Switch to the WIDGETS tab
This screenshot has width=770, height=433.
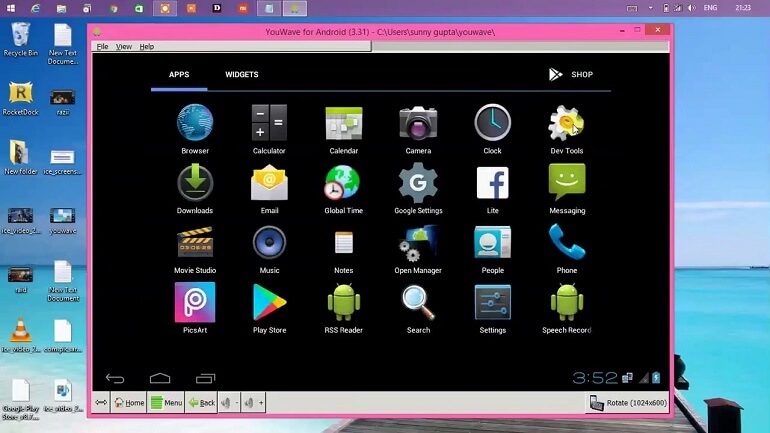click(242, 75)
